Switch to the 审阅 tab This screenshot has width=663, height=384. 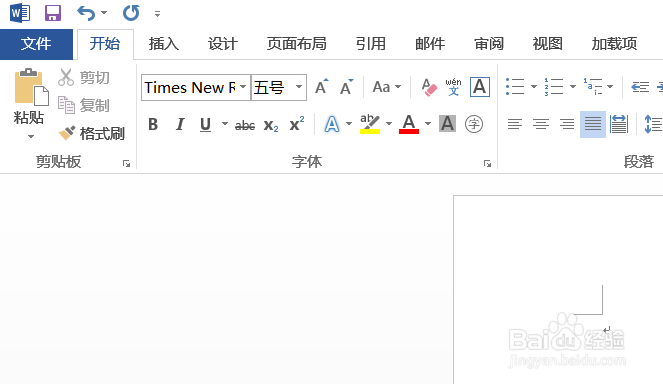click(489, 44)
